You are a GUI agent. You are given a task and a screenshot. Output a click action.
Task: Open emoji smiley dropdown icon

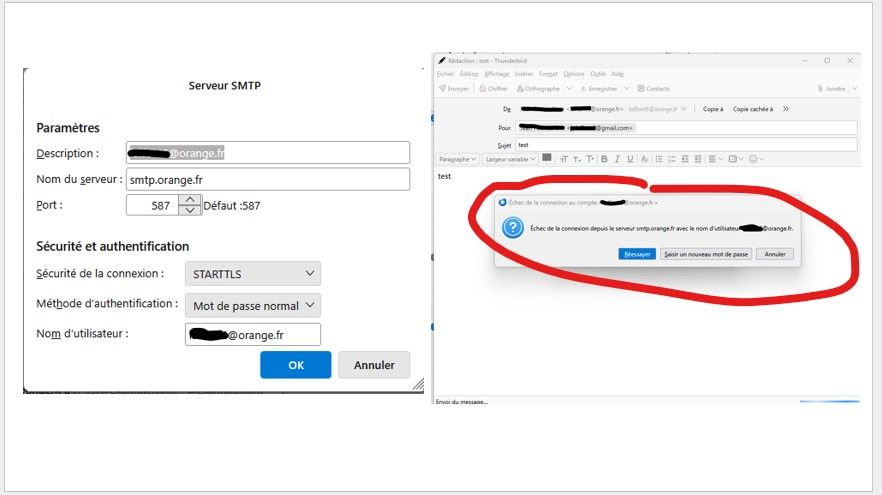tap(756, 159)
